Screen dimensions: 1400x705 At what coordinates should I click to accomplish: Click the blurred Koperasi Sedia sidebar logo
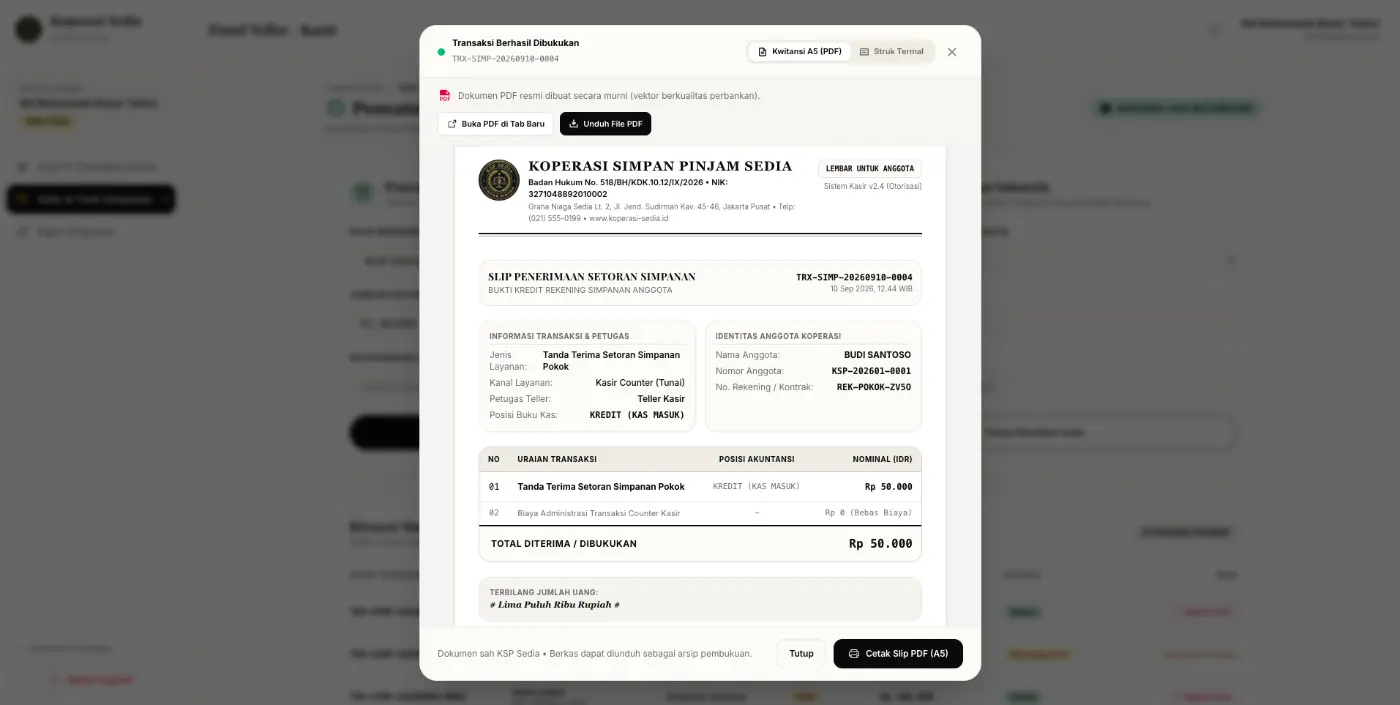(29, 29)
